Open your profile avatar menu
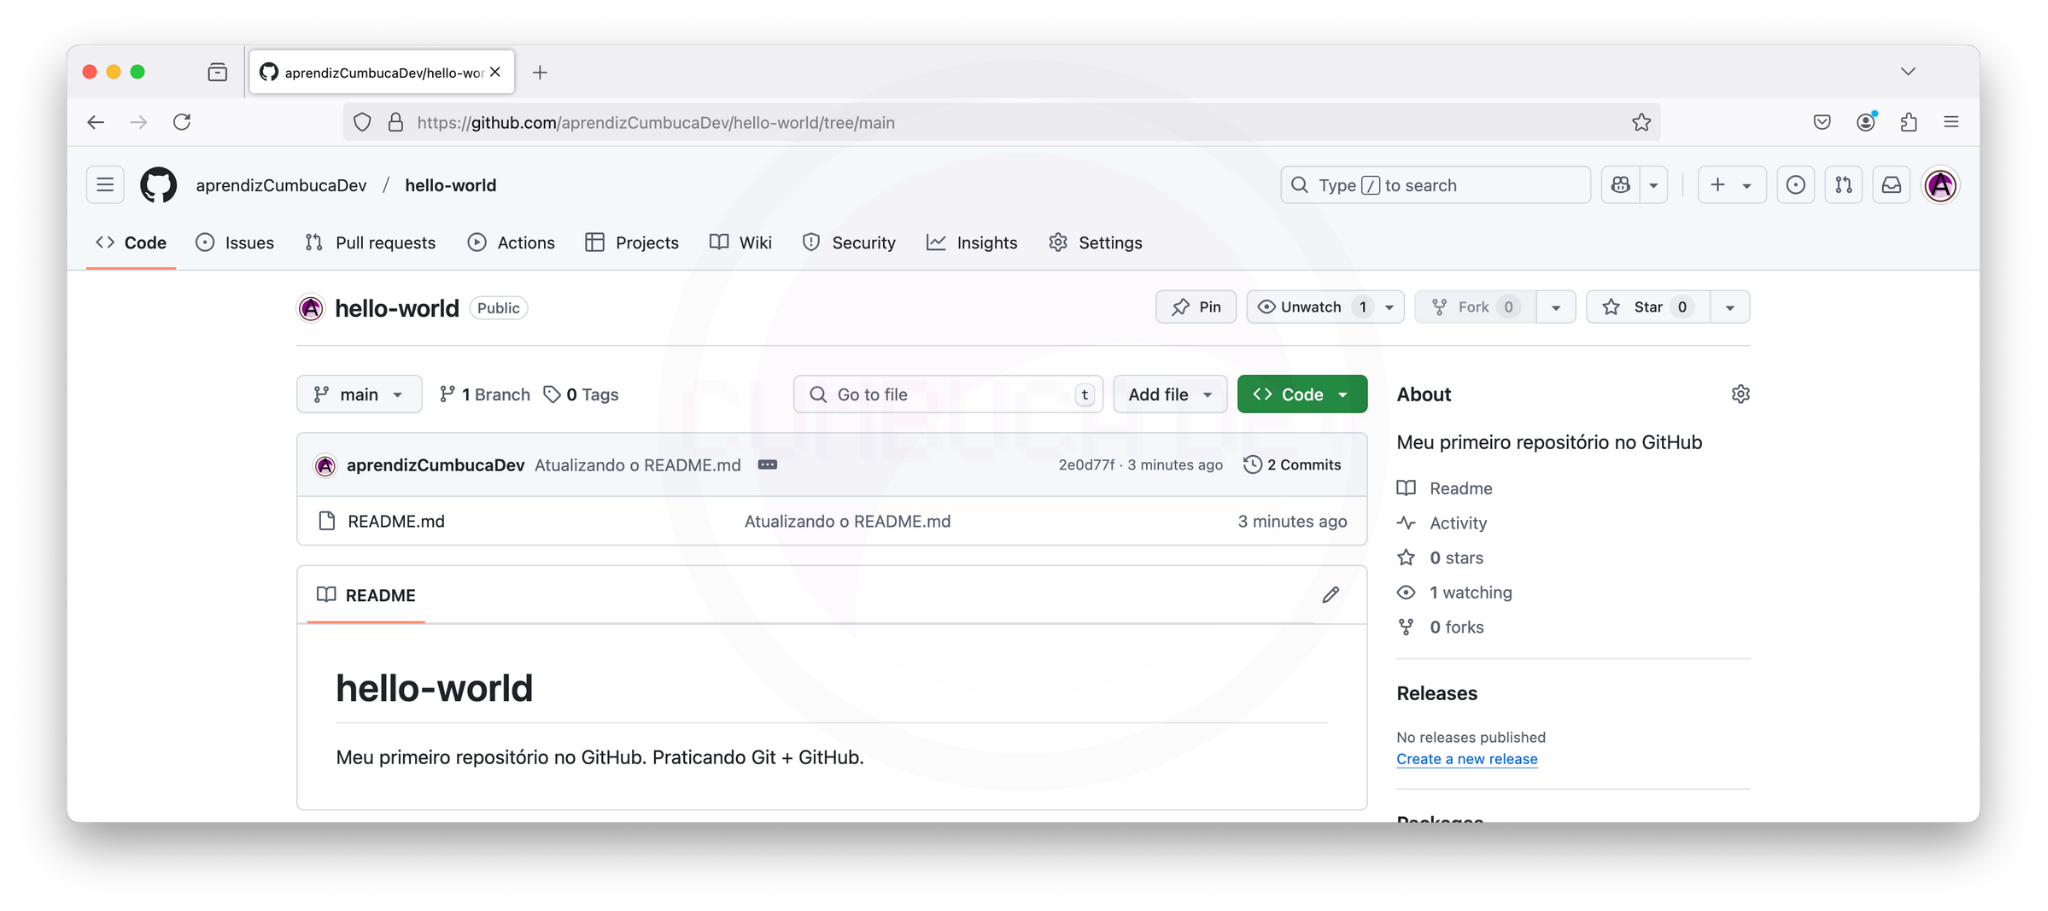This screenshot has width=2048, height=911. click(x=1940, y=184)
